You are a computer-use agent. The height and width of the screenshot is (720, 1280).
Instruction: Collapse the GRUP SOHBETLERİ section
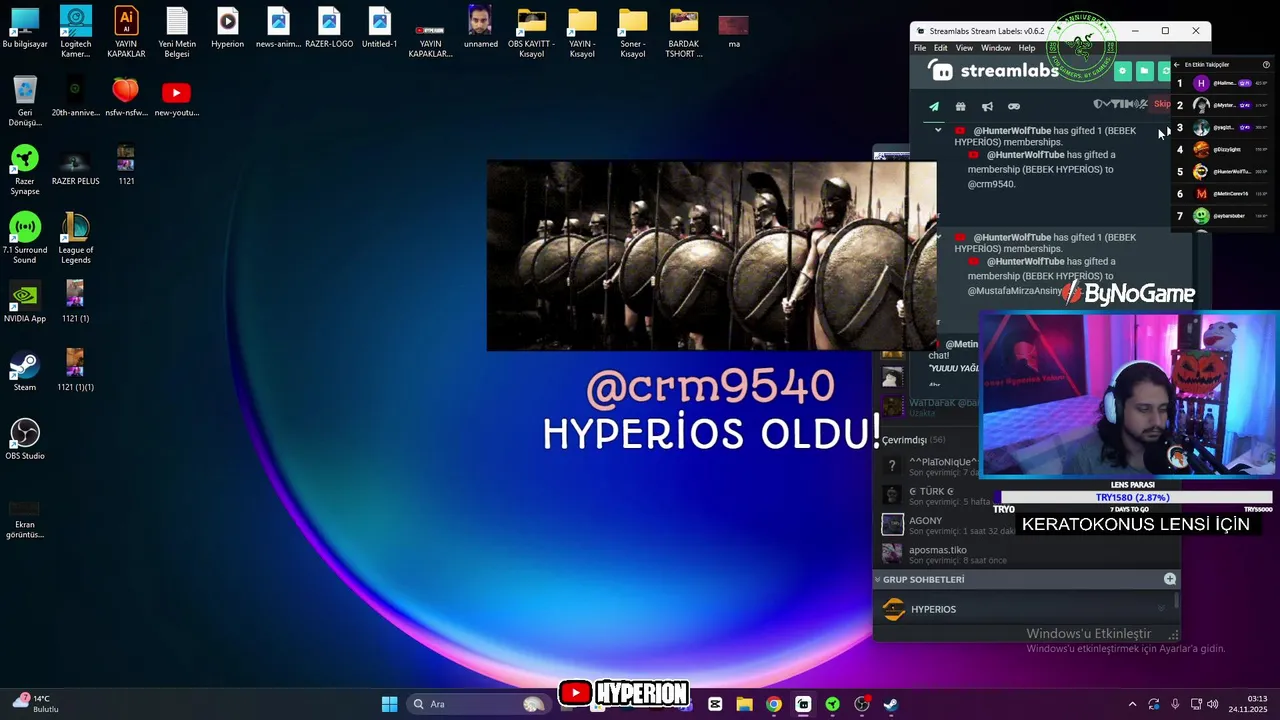tap(877, 579)
